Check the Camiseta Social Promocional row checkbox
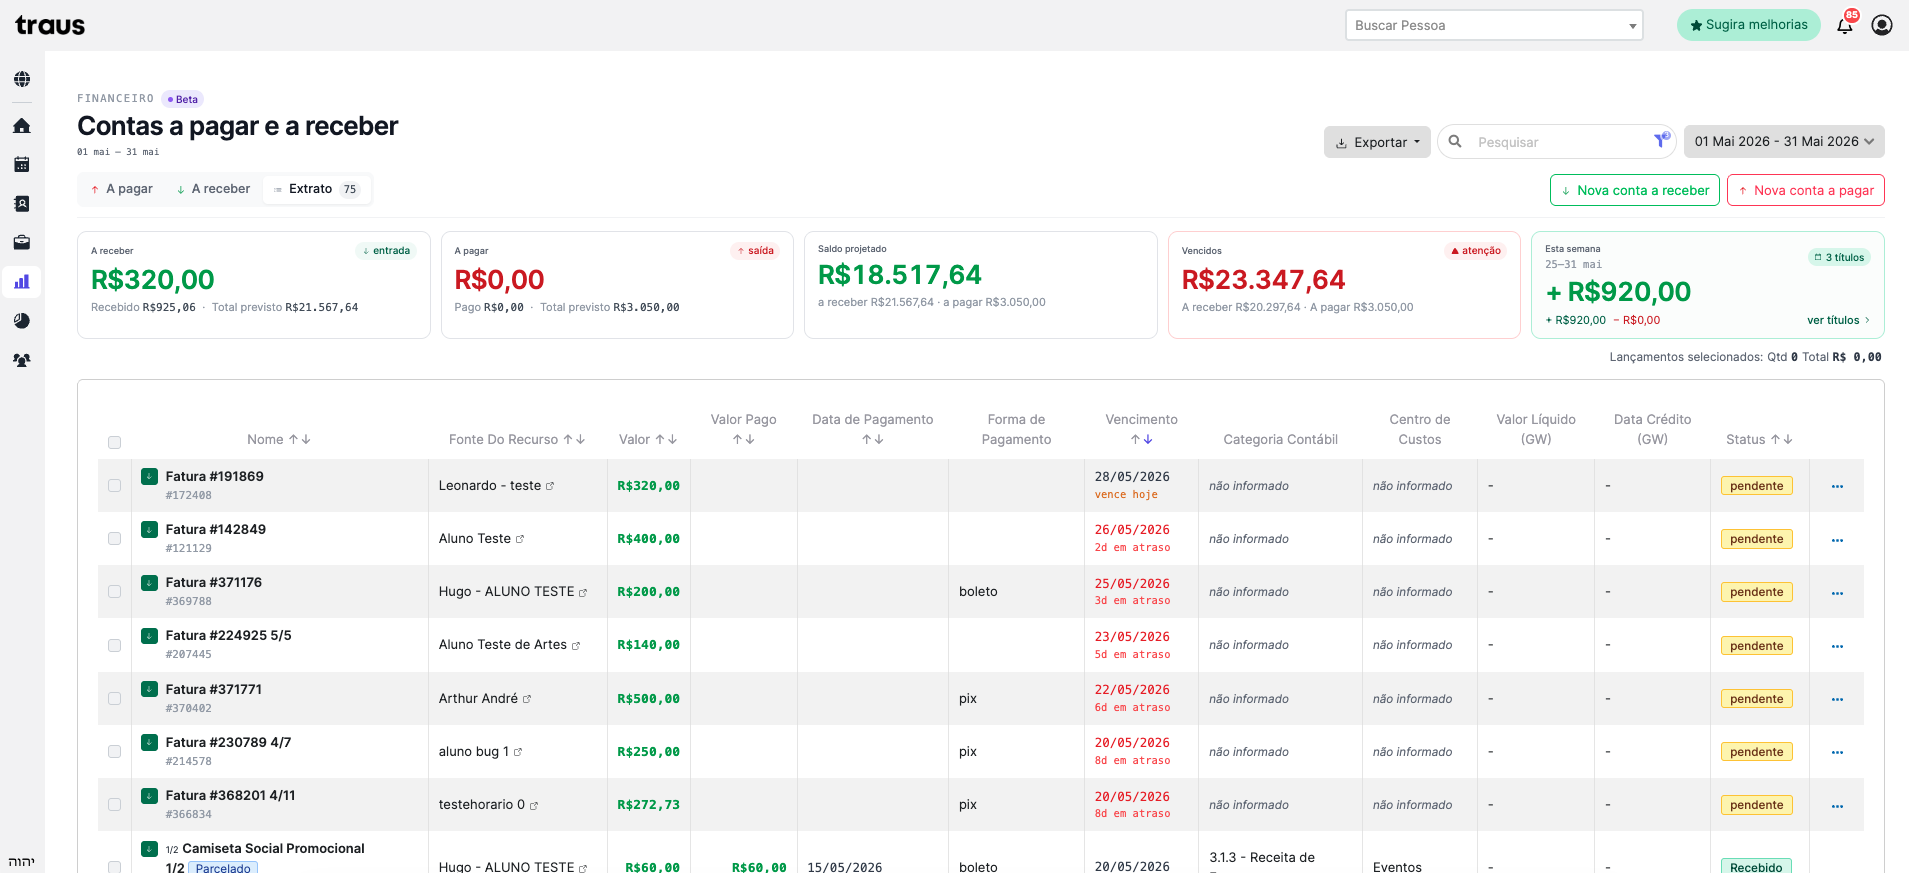Viewport: 1909px width, 873px height. [114, 866]
